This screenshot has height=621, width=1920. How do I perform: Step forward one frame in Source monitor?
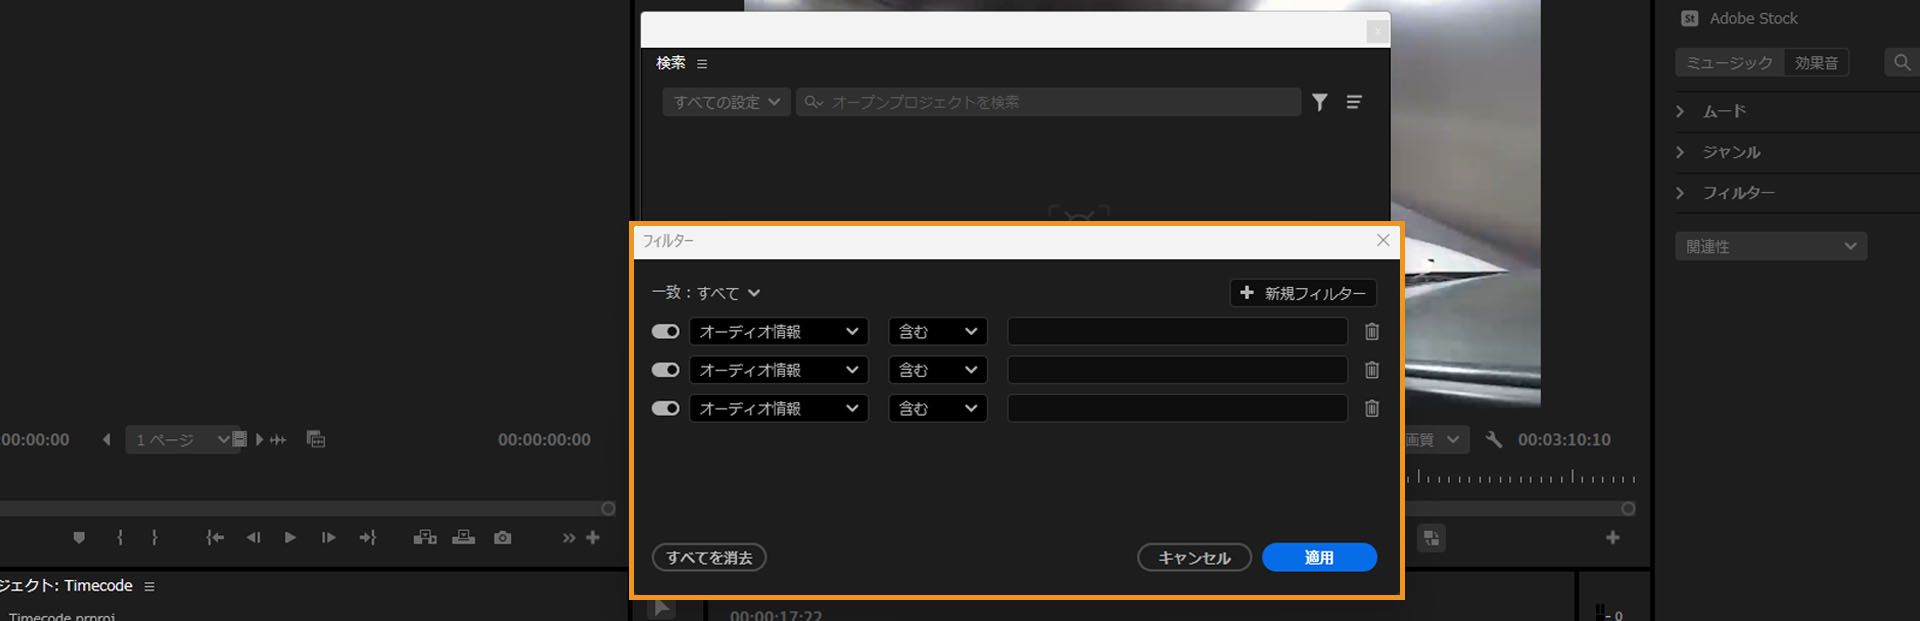[328, 538]
